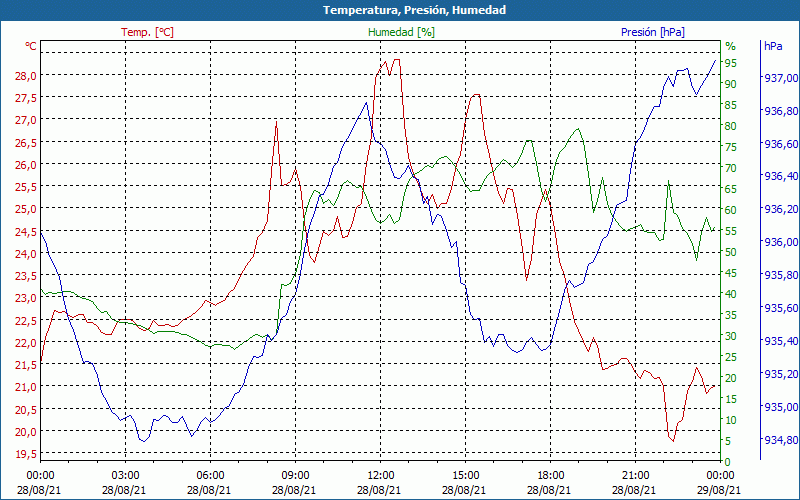Click the '26,5' temperature axis value
Image resolution: width=800 pixels, height=500 pixels.
(x=26, y=143)
